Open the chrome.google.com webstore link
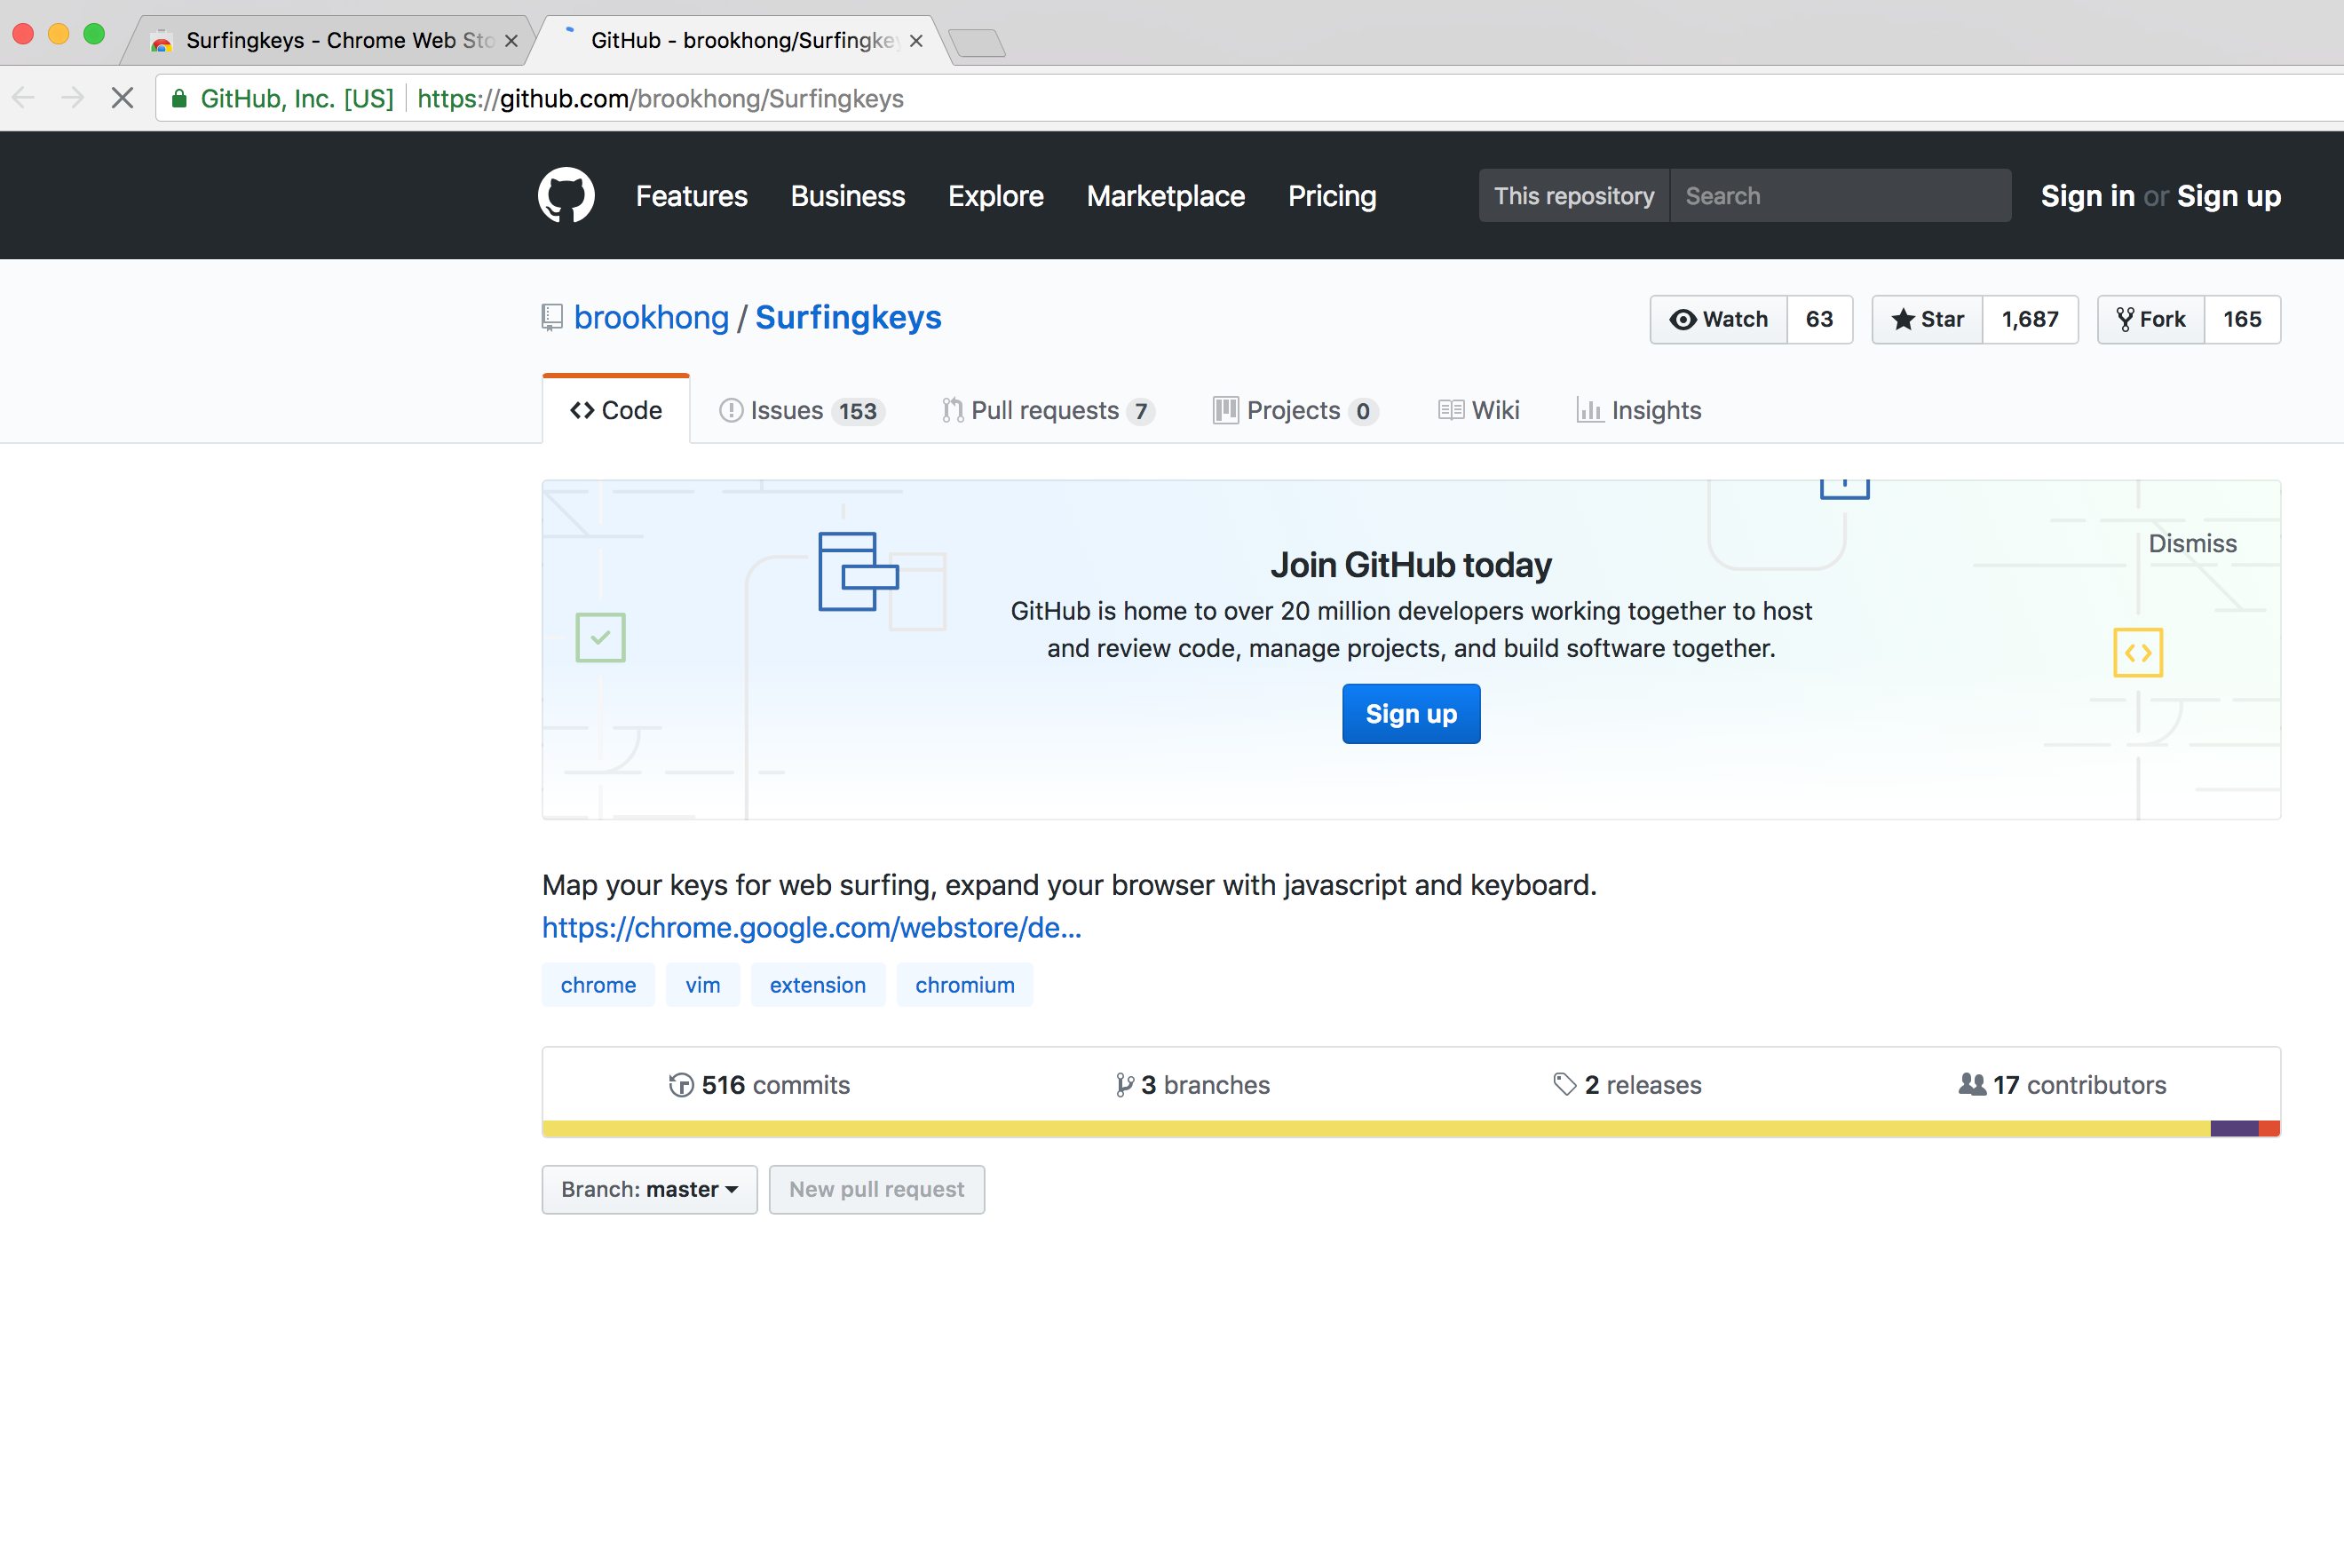Screen dimensions: 2344x1568 click(x=811, y=927)
